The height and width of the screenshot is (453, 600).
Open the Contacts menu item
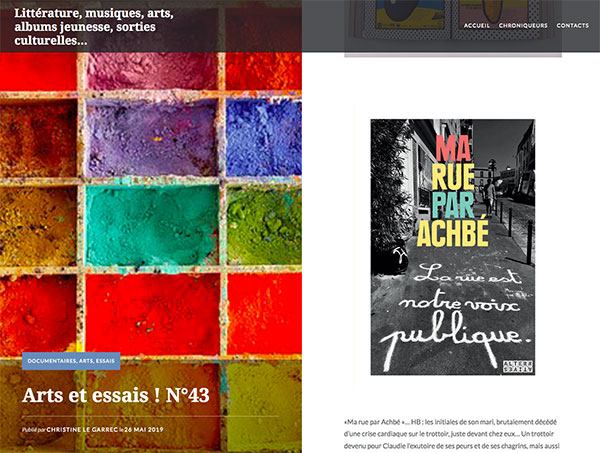point(572,26)
